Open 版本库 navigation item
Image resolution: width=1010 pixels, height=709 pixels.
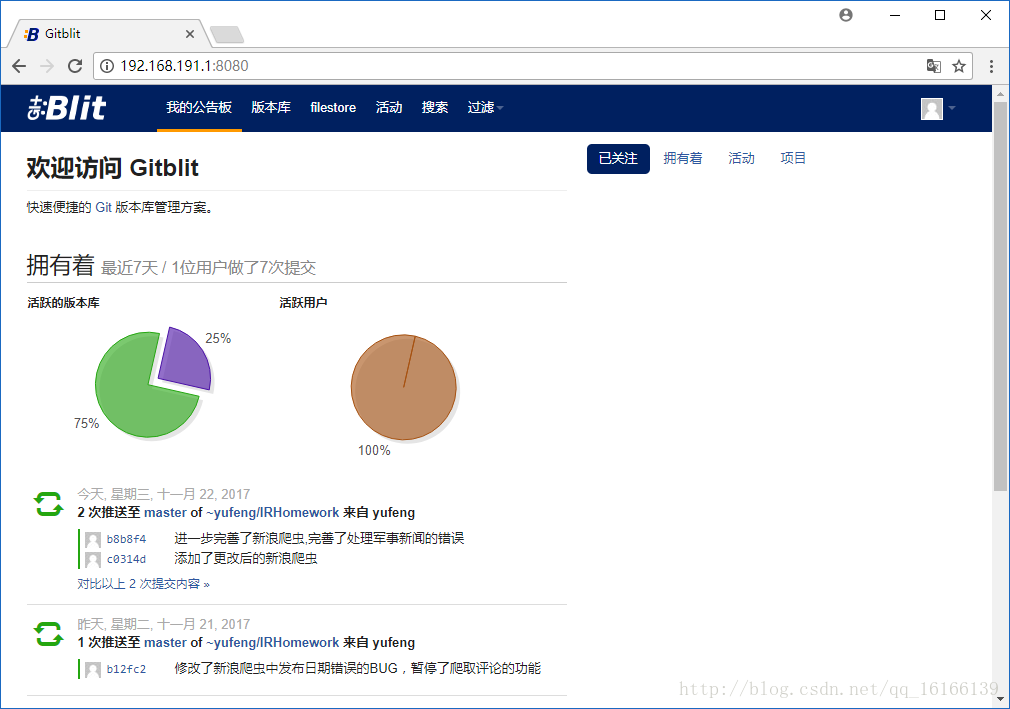click(271, 108)
